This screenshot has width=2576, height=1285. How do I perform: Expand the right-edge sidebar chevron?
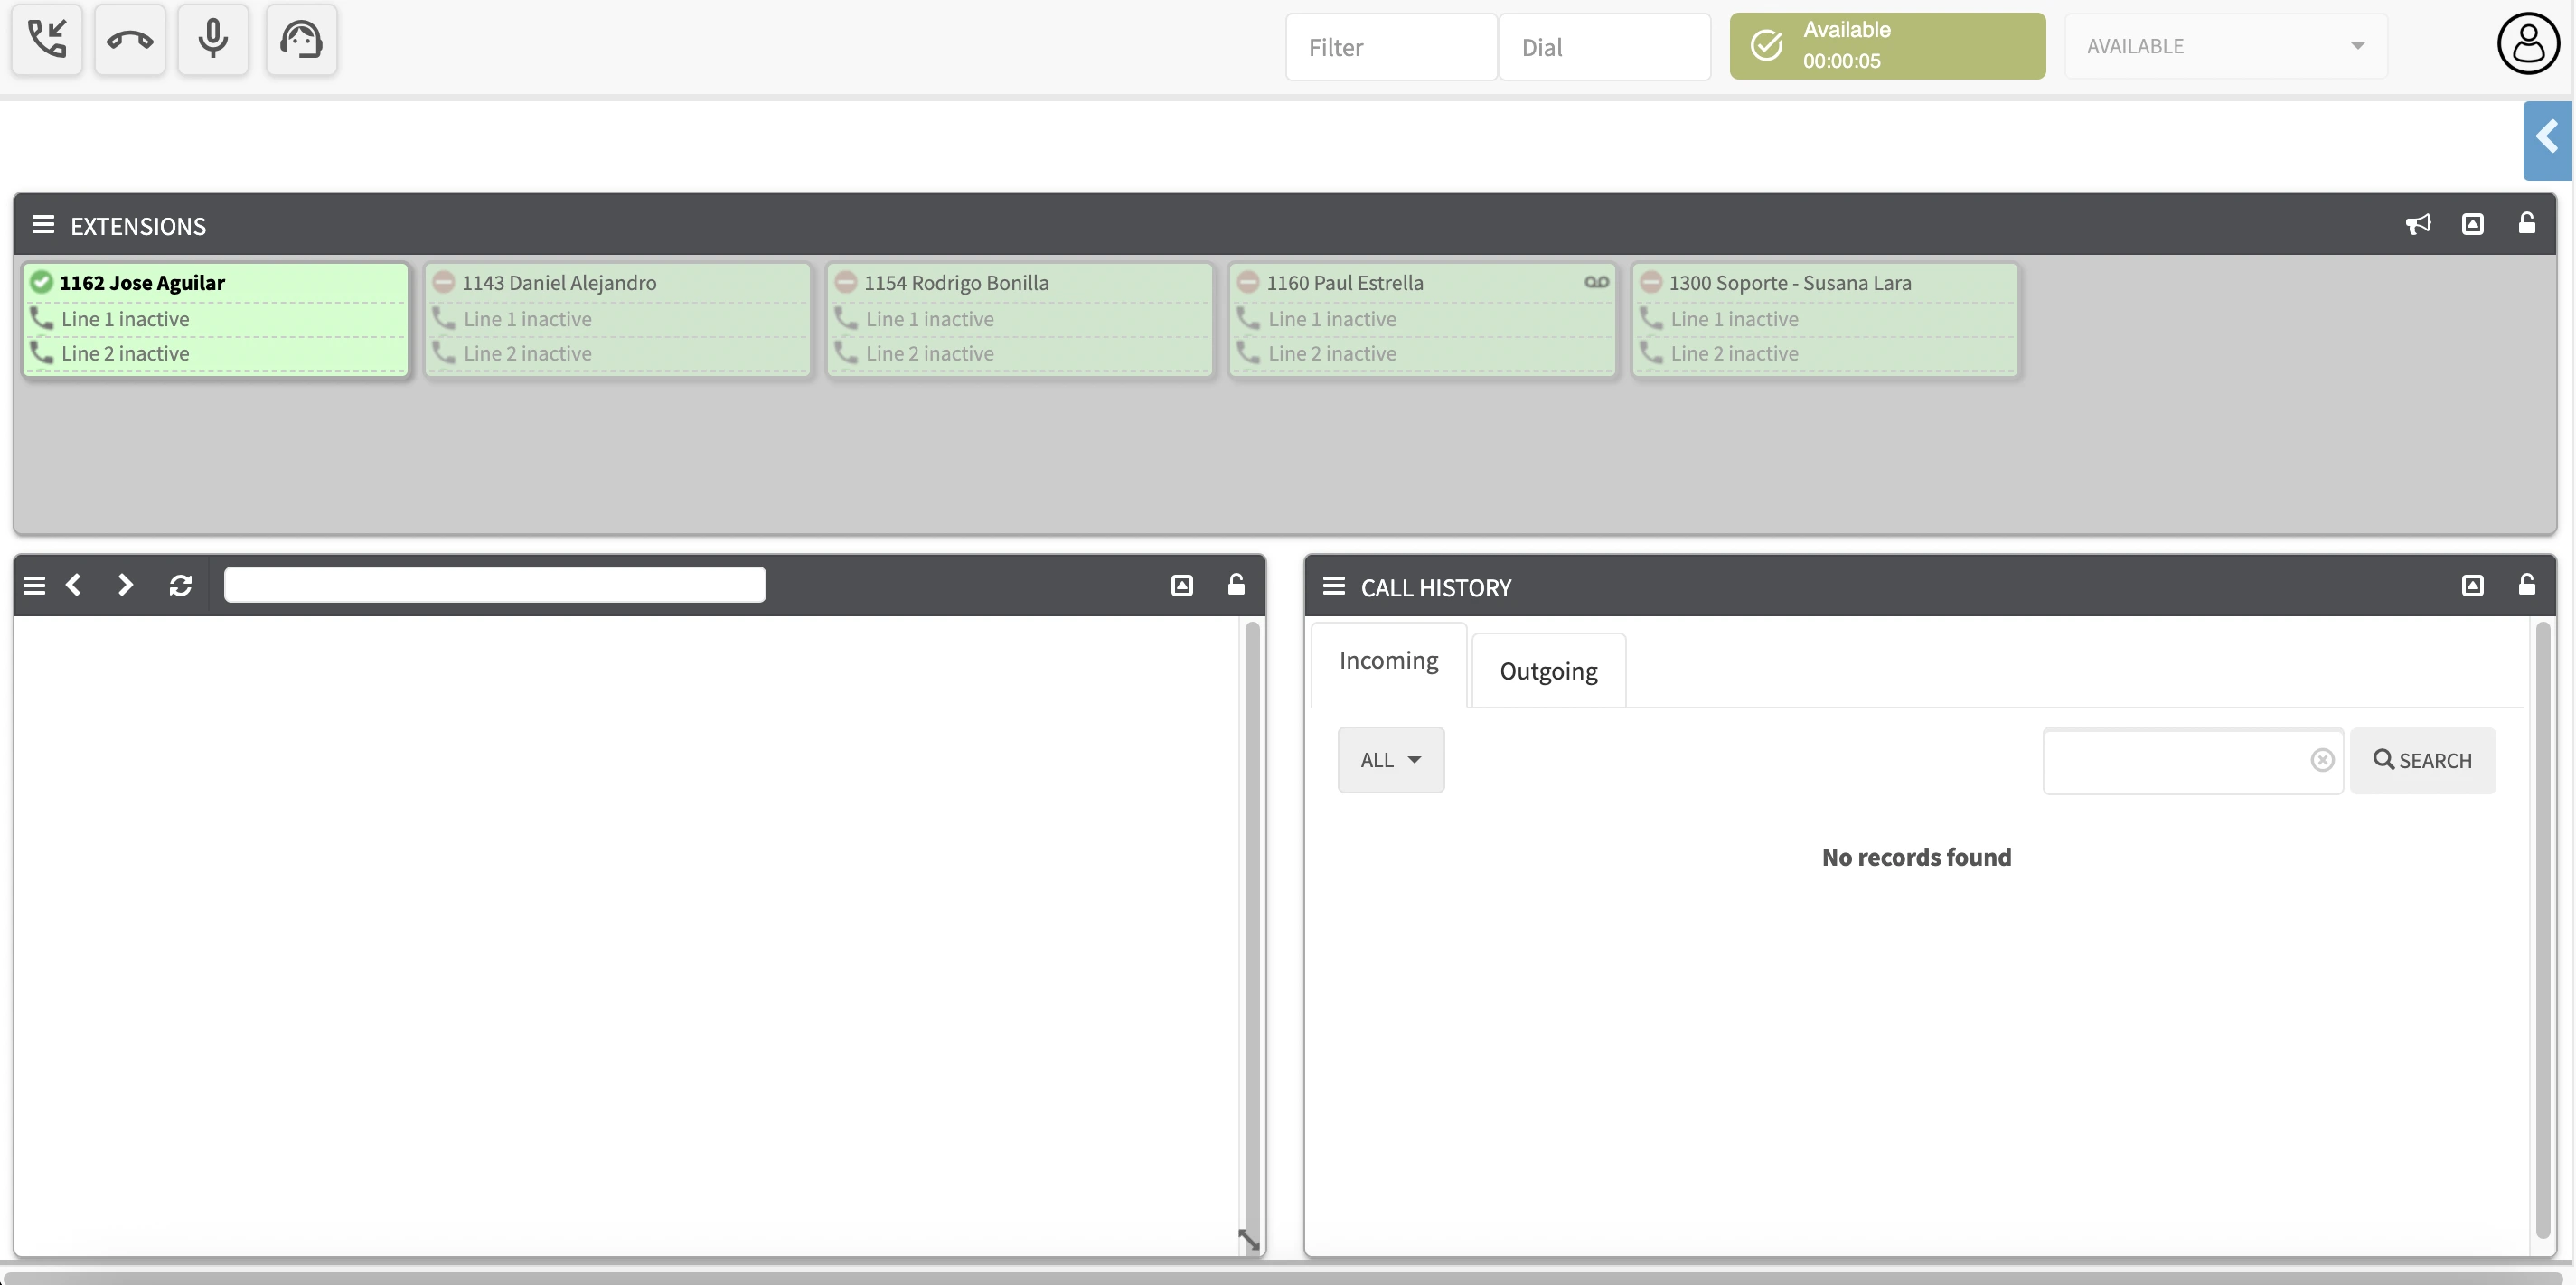click(2547, 140)
